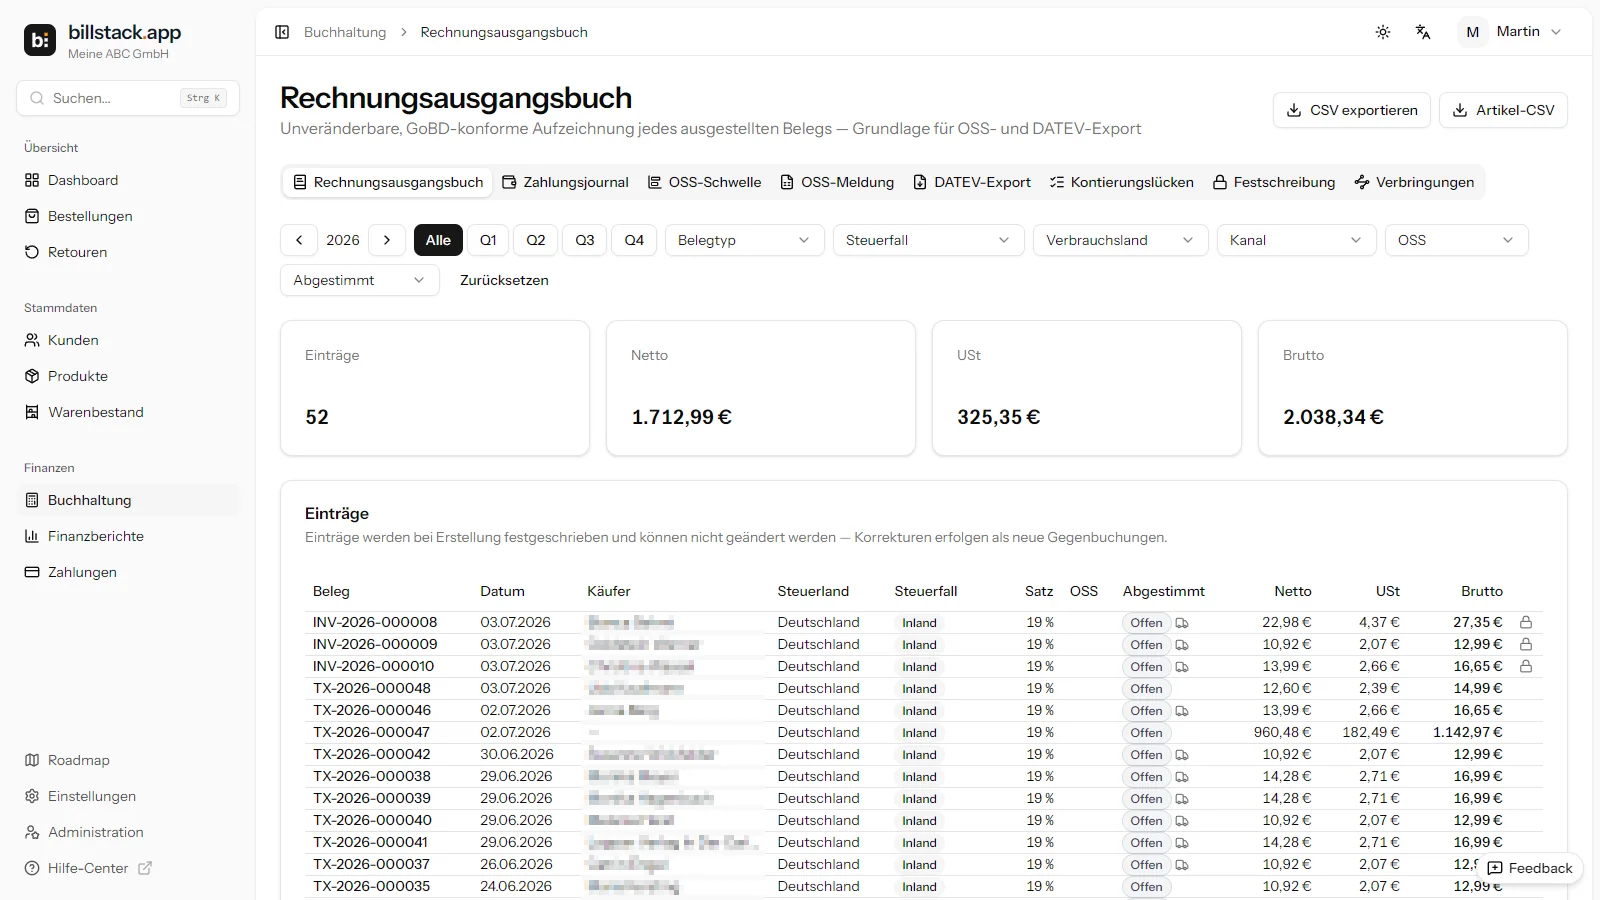Screen dimensions: 1600x900
Task: Click the Datum column header
Action: tap(502, 591)
